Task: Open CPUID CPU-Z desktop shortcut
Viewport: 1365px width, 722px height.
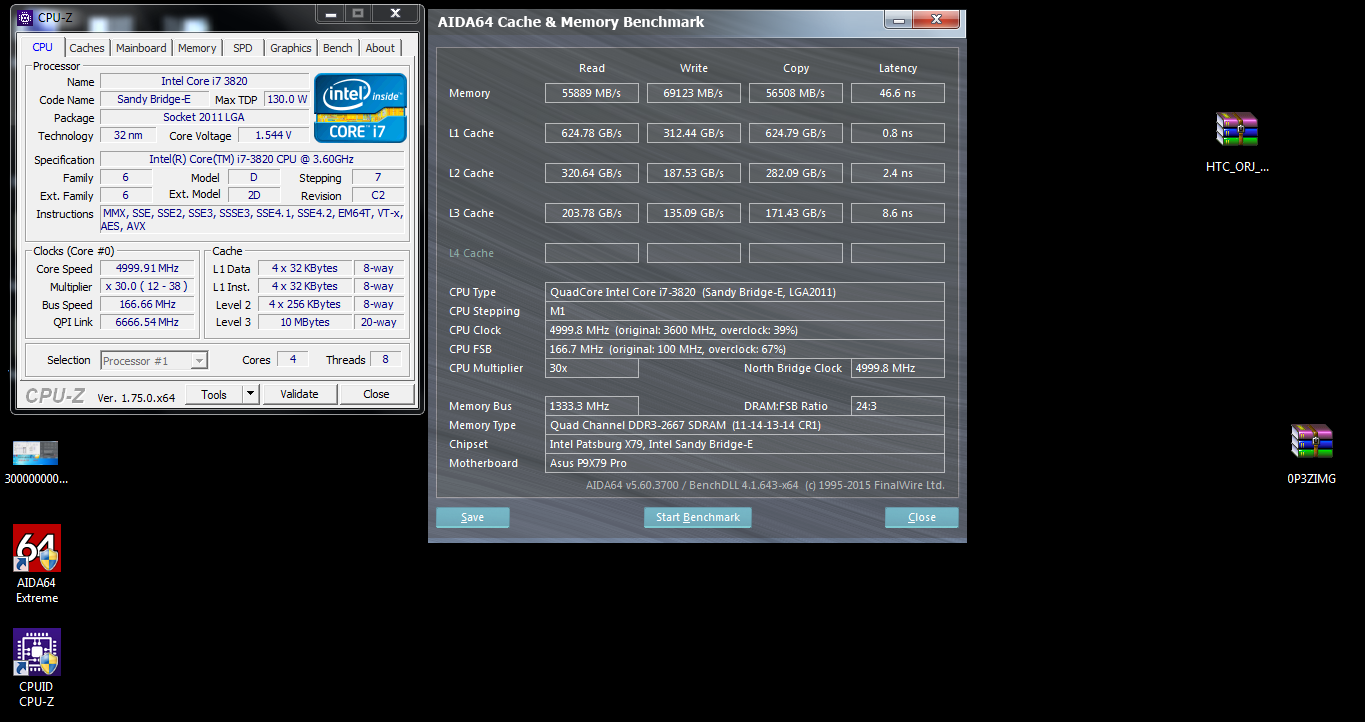Action: pos(37,668)
